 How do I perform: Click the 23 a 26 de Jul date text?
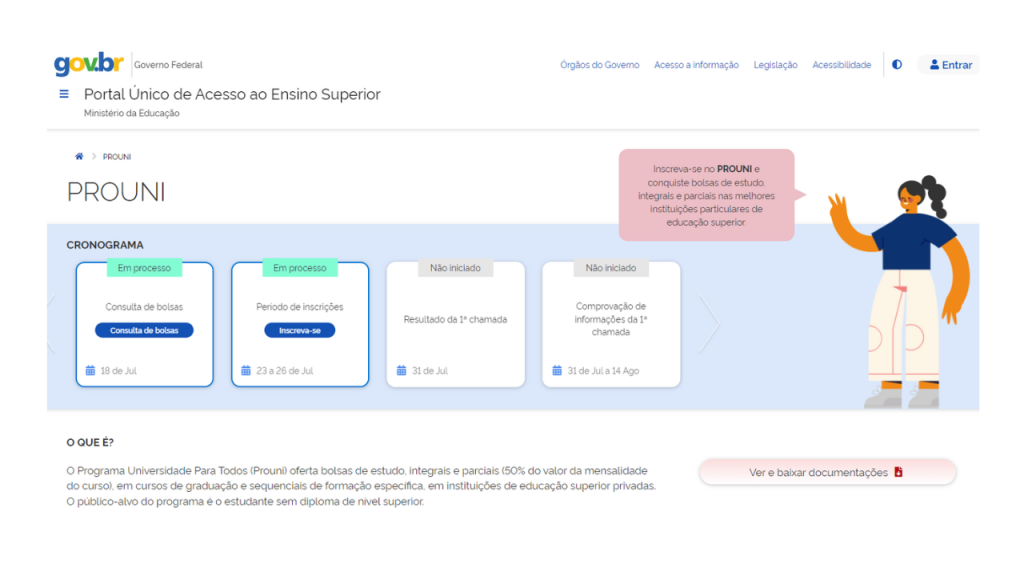click(x=284, y=371)
